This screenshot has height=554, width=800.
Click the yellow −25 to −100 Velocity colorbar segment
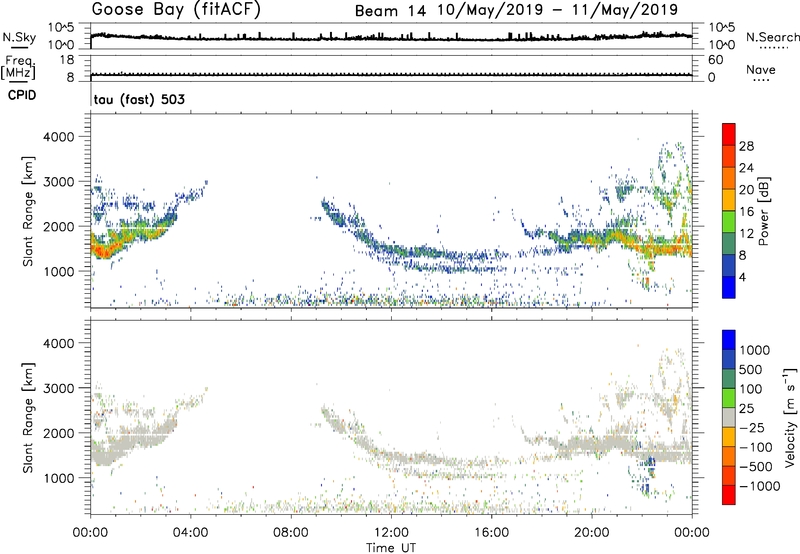[x=729, y=437]
